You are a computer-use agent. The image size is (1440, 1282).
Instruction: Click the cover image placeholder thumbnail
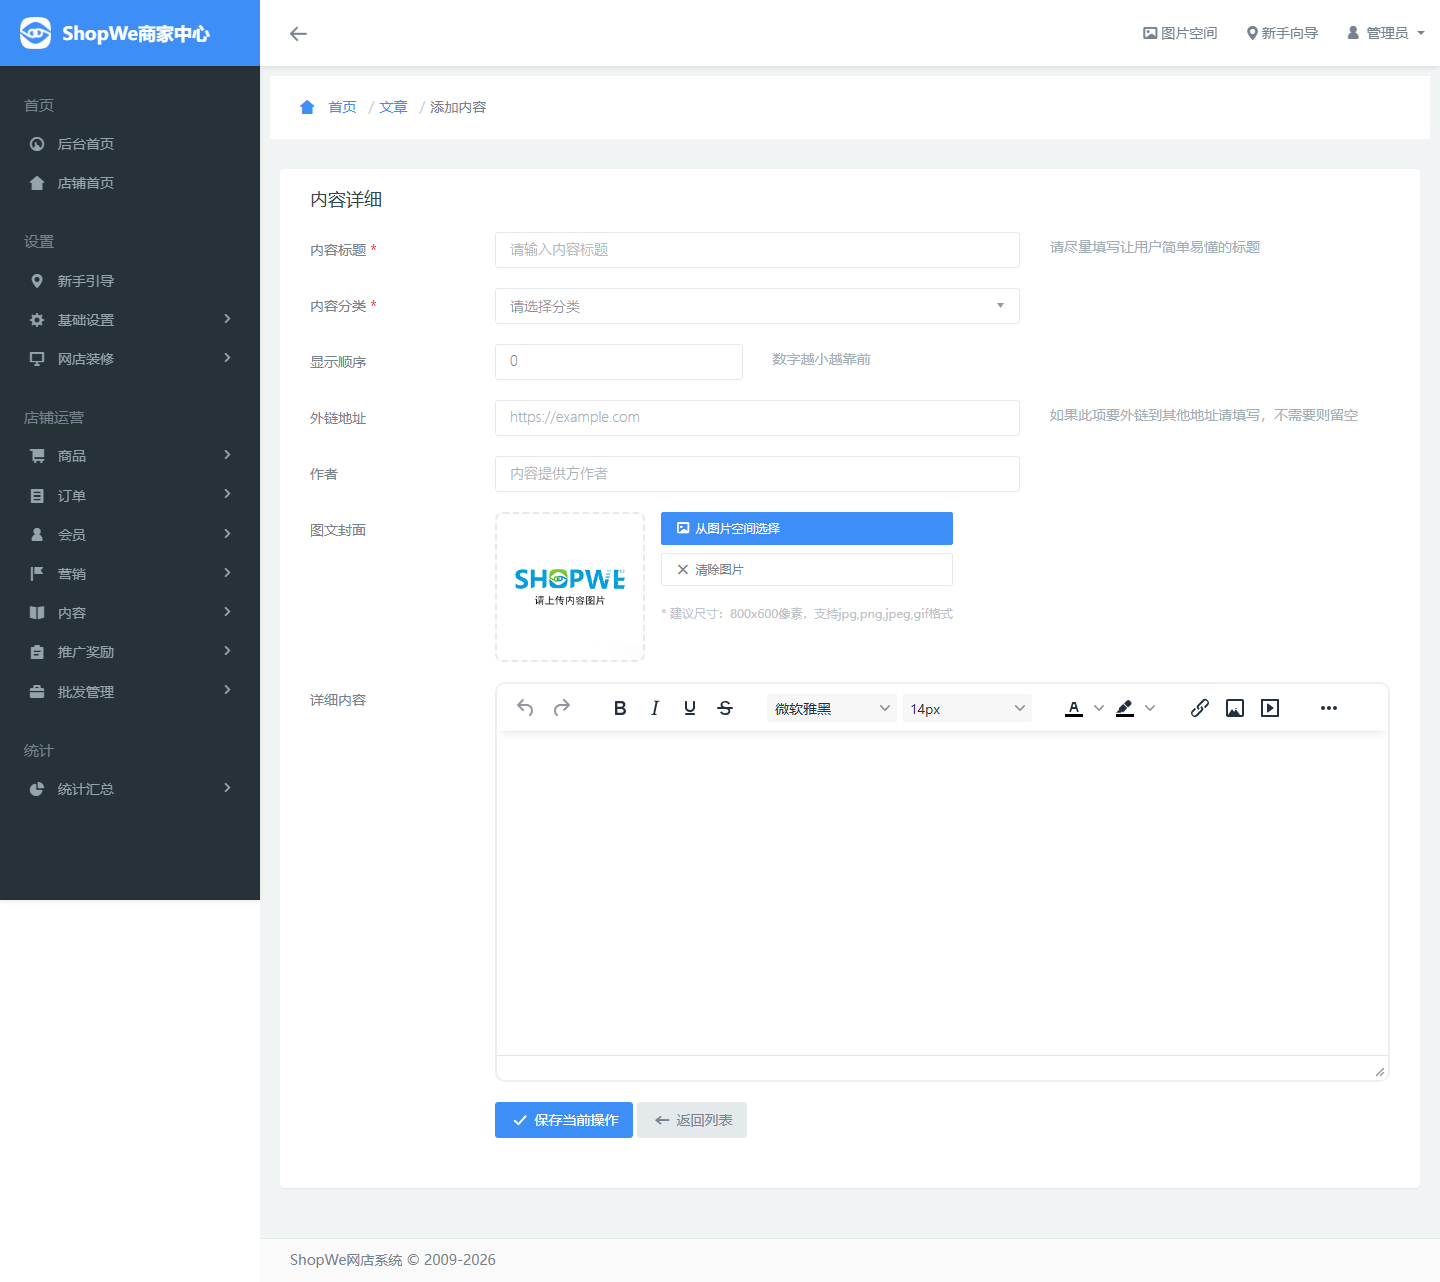[570, 587]
